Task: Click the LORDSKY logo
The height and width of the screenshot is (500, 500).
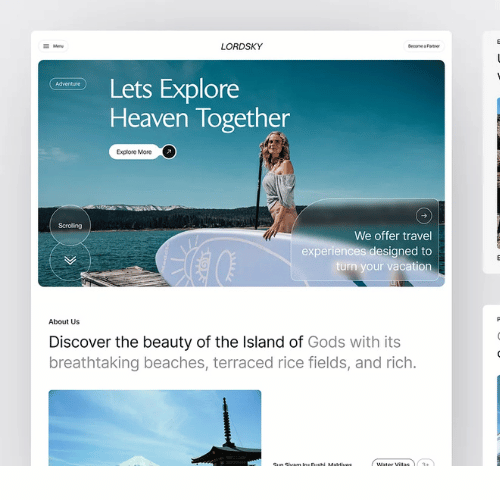Action: pos(242,46)
